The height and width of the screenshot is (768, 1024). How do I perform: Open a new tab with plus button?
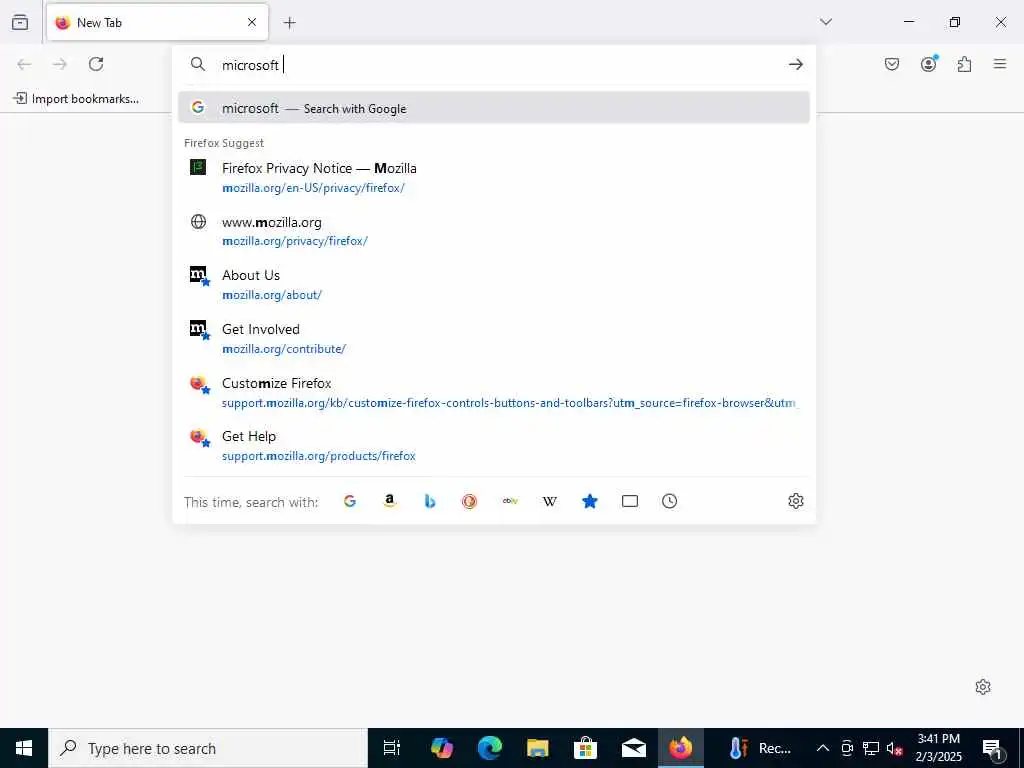pos(290,23)
